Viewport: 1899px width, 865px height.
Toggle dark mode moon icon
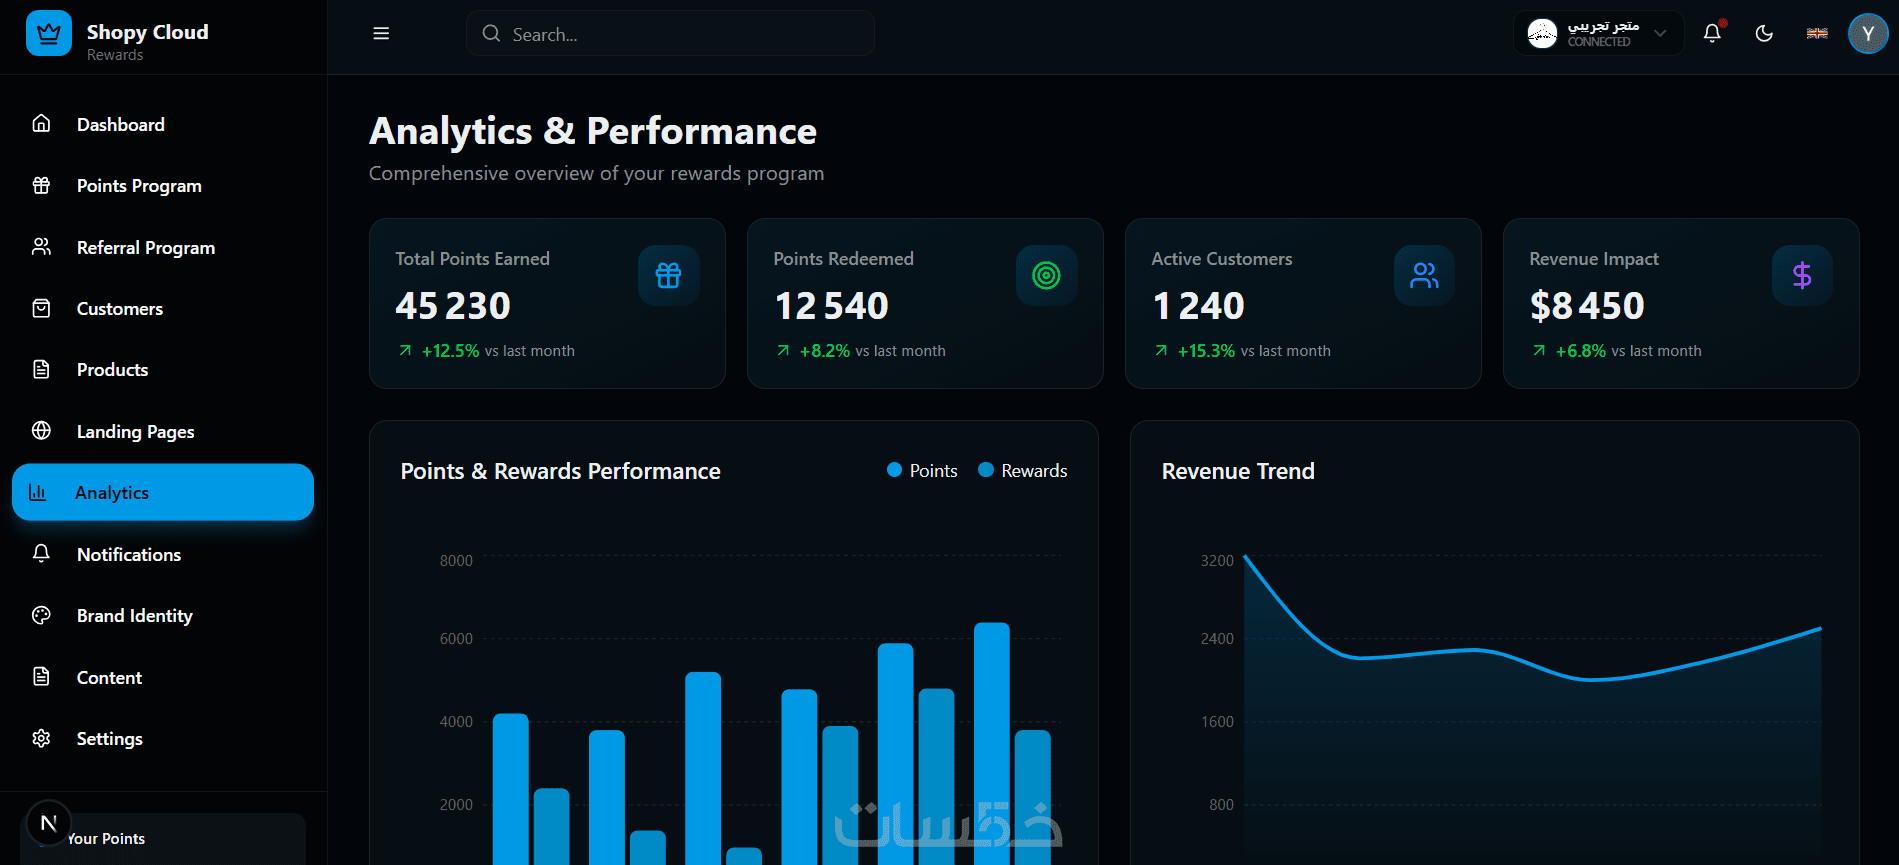pos(1764,33)
